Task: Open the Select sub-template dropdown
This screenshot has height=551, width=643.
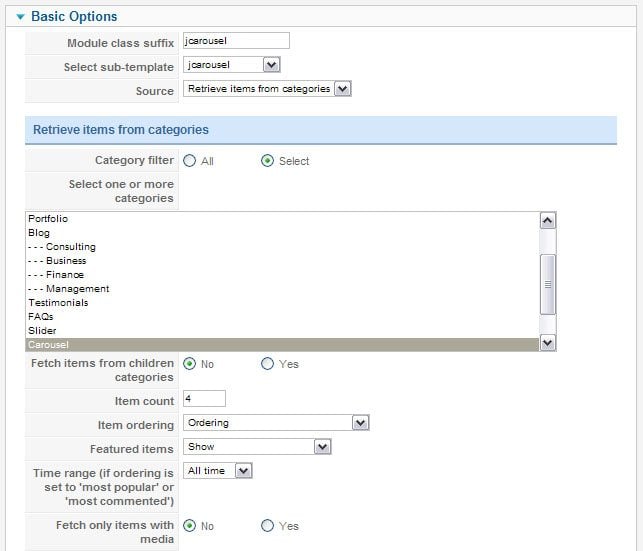Action: pyautogui.click(x=232, y=65)
